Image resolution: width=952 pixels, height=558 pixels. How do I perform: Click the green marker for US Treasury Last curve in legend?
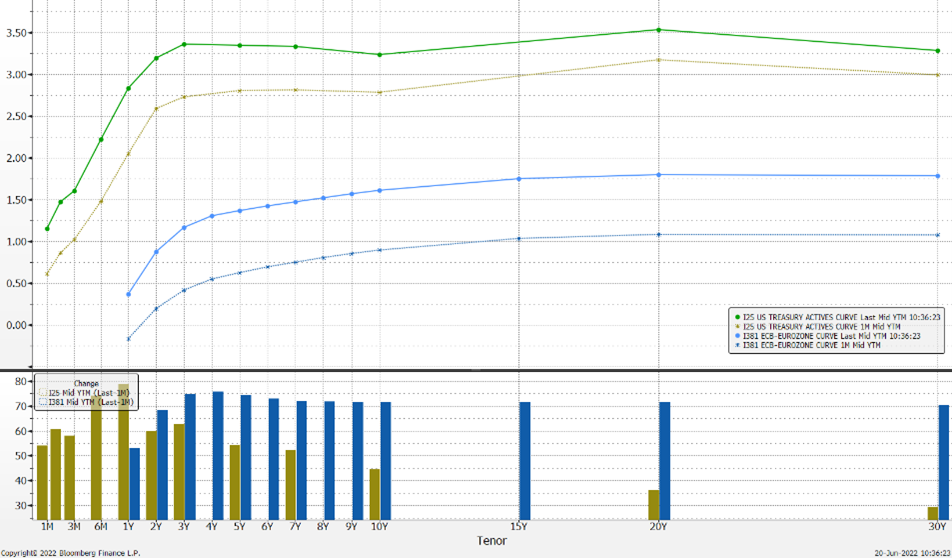pyautogui.click(x=737, y=316)
